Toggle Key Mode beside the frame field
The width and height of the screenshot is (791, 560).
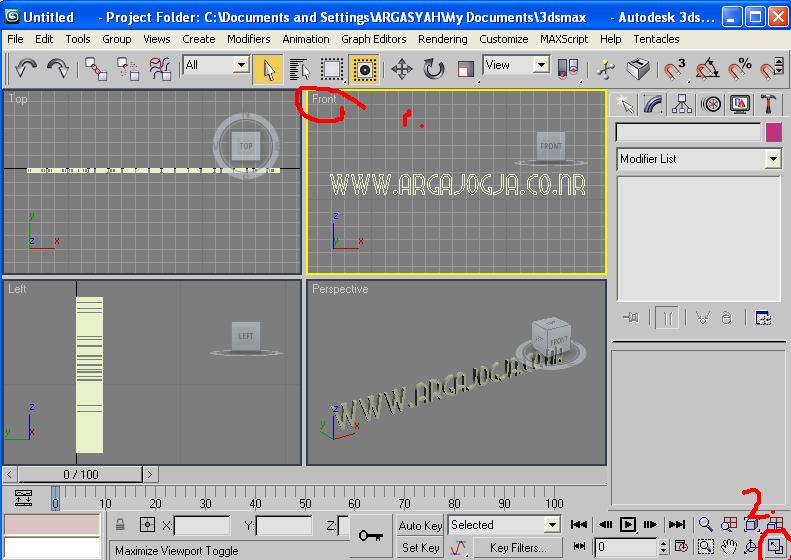pos(580,546)
